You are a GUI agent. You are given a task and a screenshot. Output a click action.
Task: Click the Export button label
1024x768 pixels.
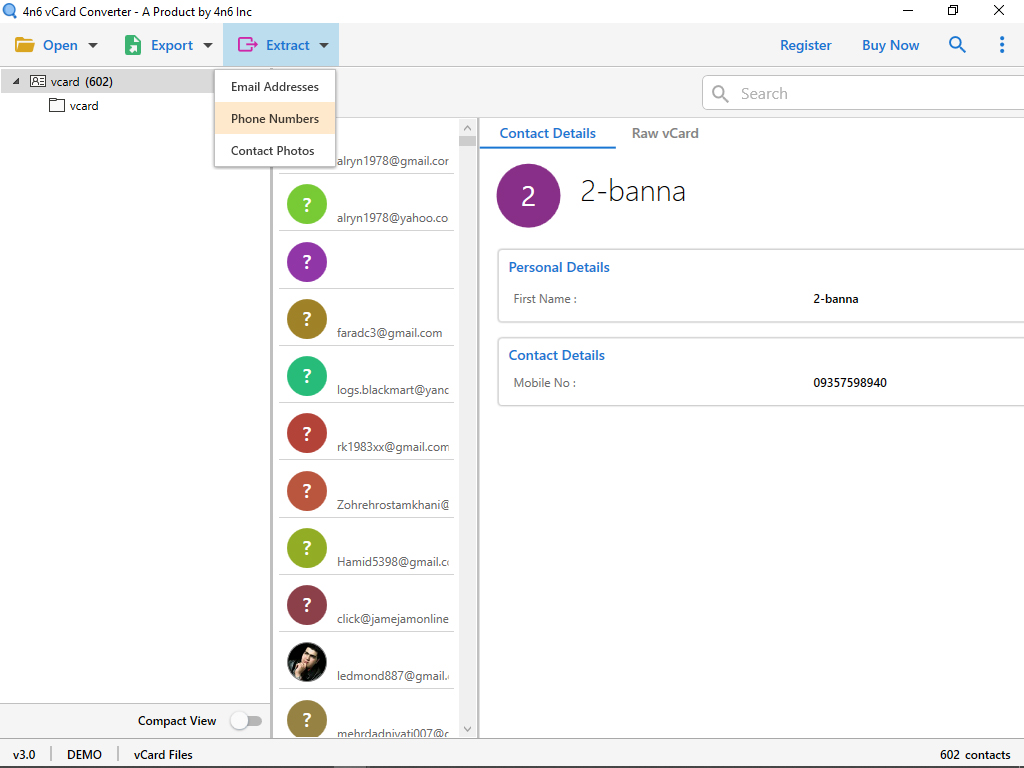[172, 45]
